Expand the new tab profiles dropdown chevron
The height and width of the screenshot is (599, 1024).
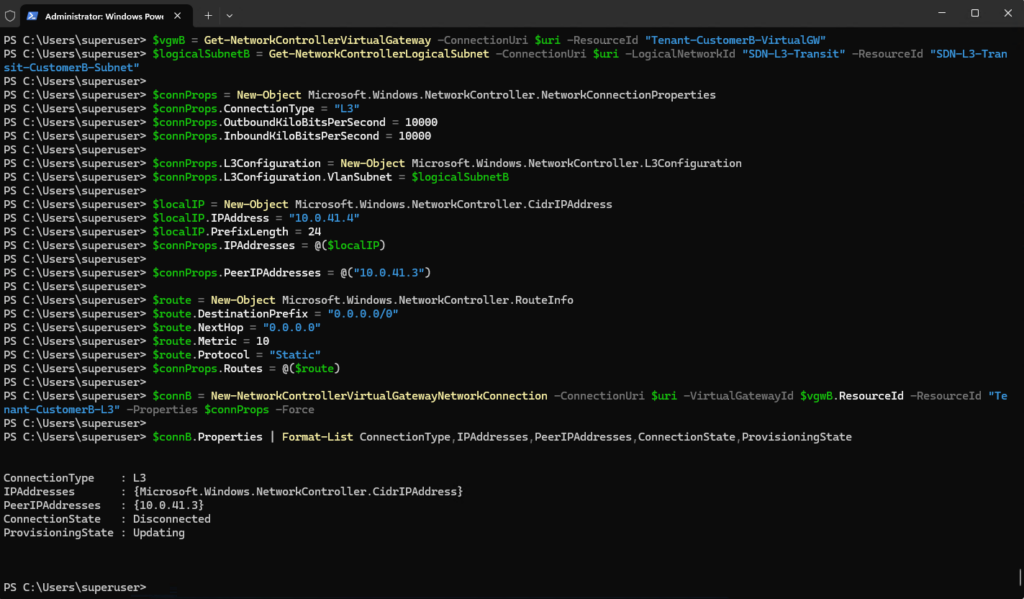[x=229, y=16]
